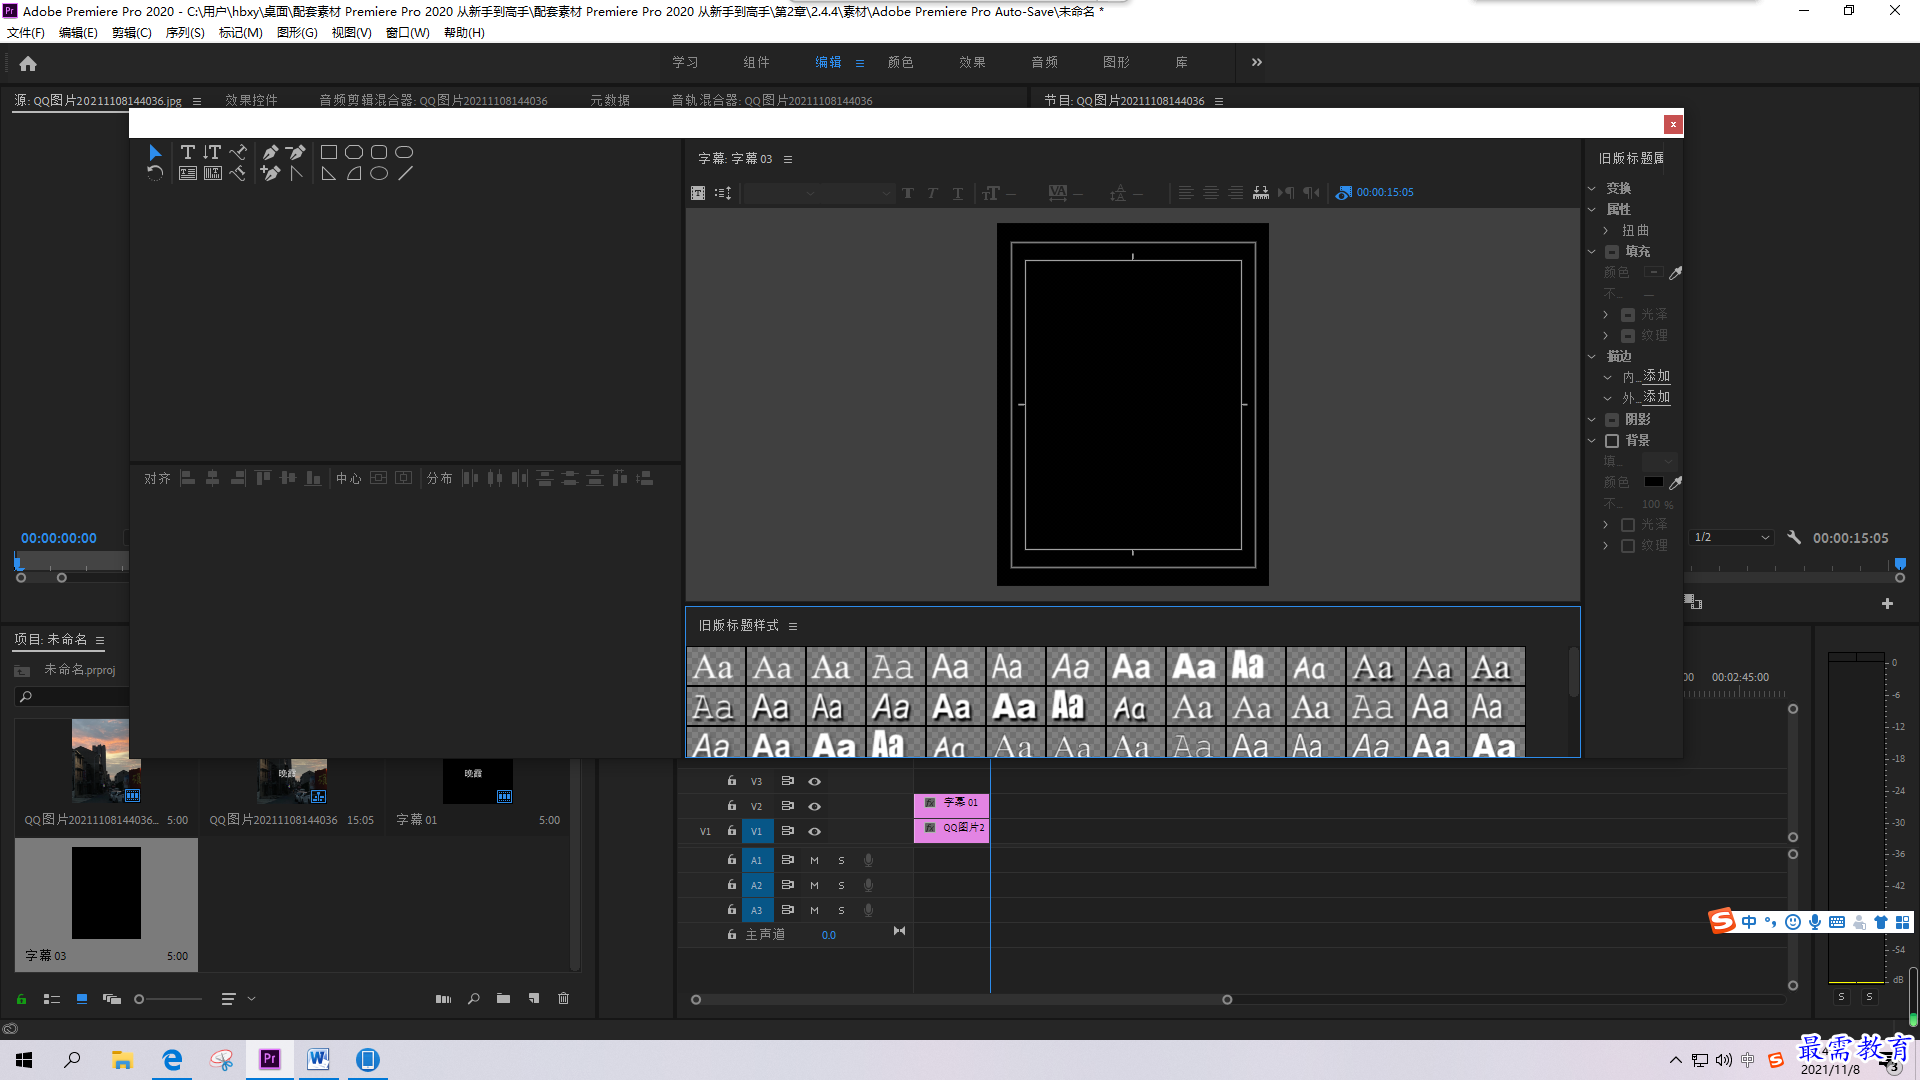
Task: Mute audio track A1
Action: coord(814,860)
